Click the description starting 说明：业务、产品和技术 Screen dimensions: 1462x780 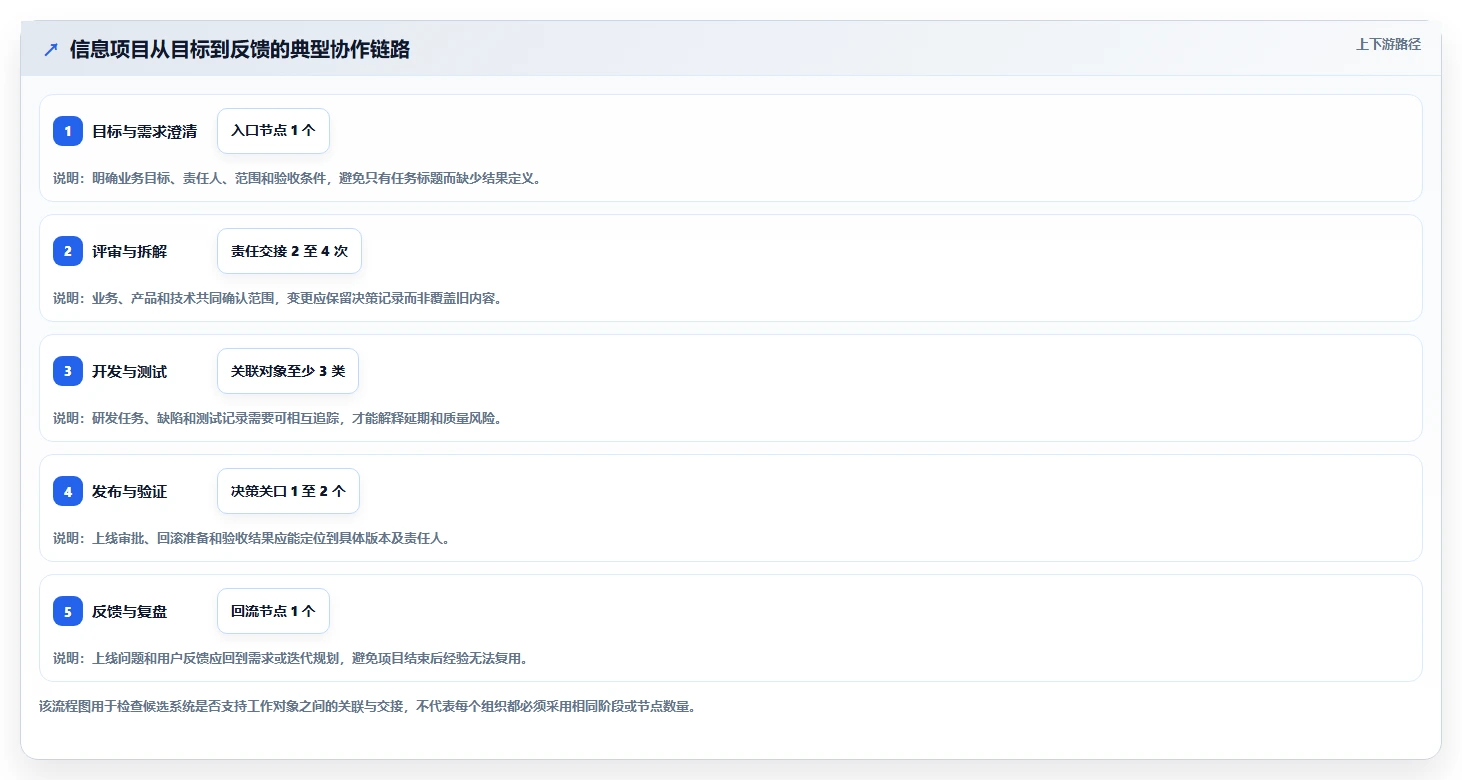tap(277, 298)
